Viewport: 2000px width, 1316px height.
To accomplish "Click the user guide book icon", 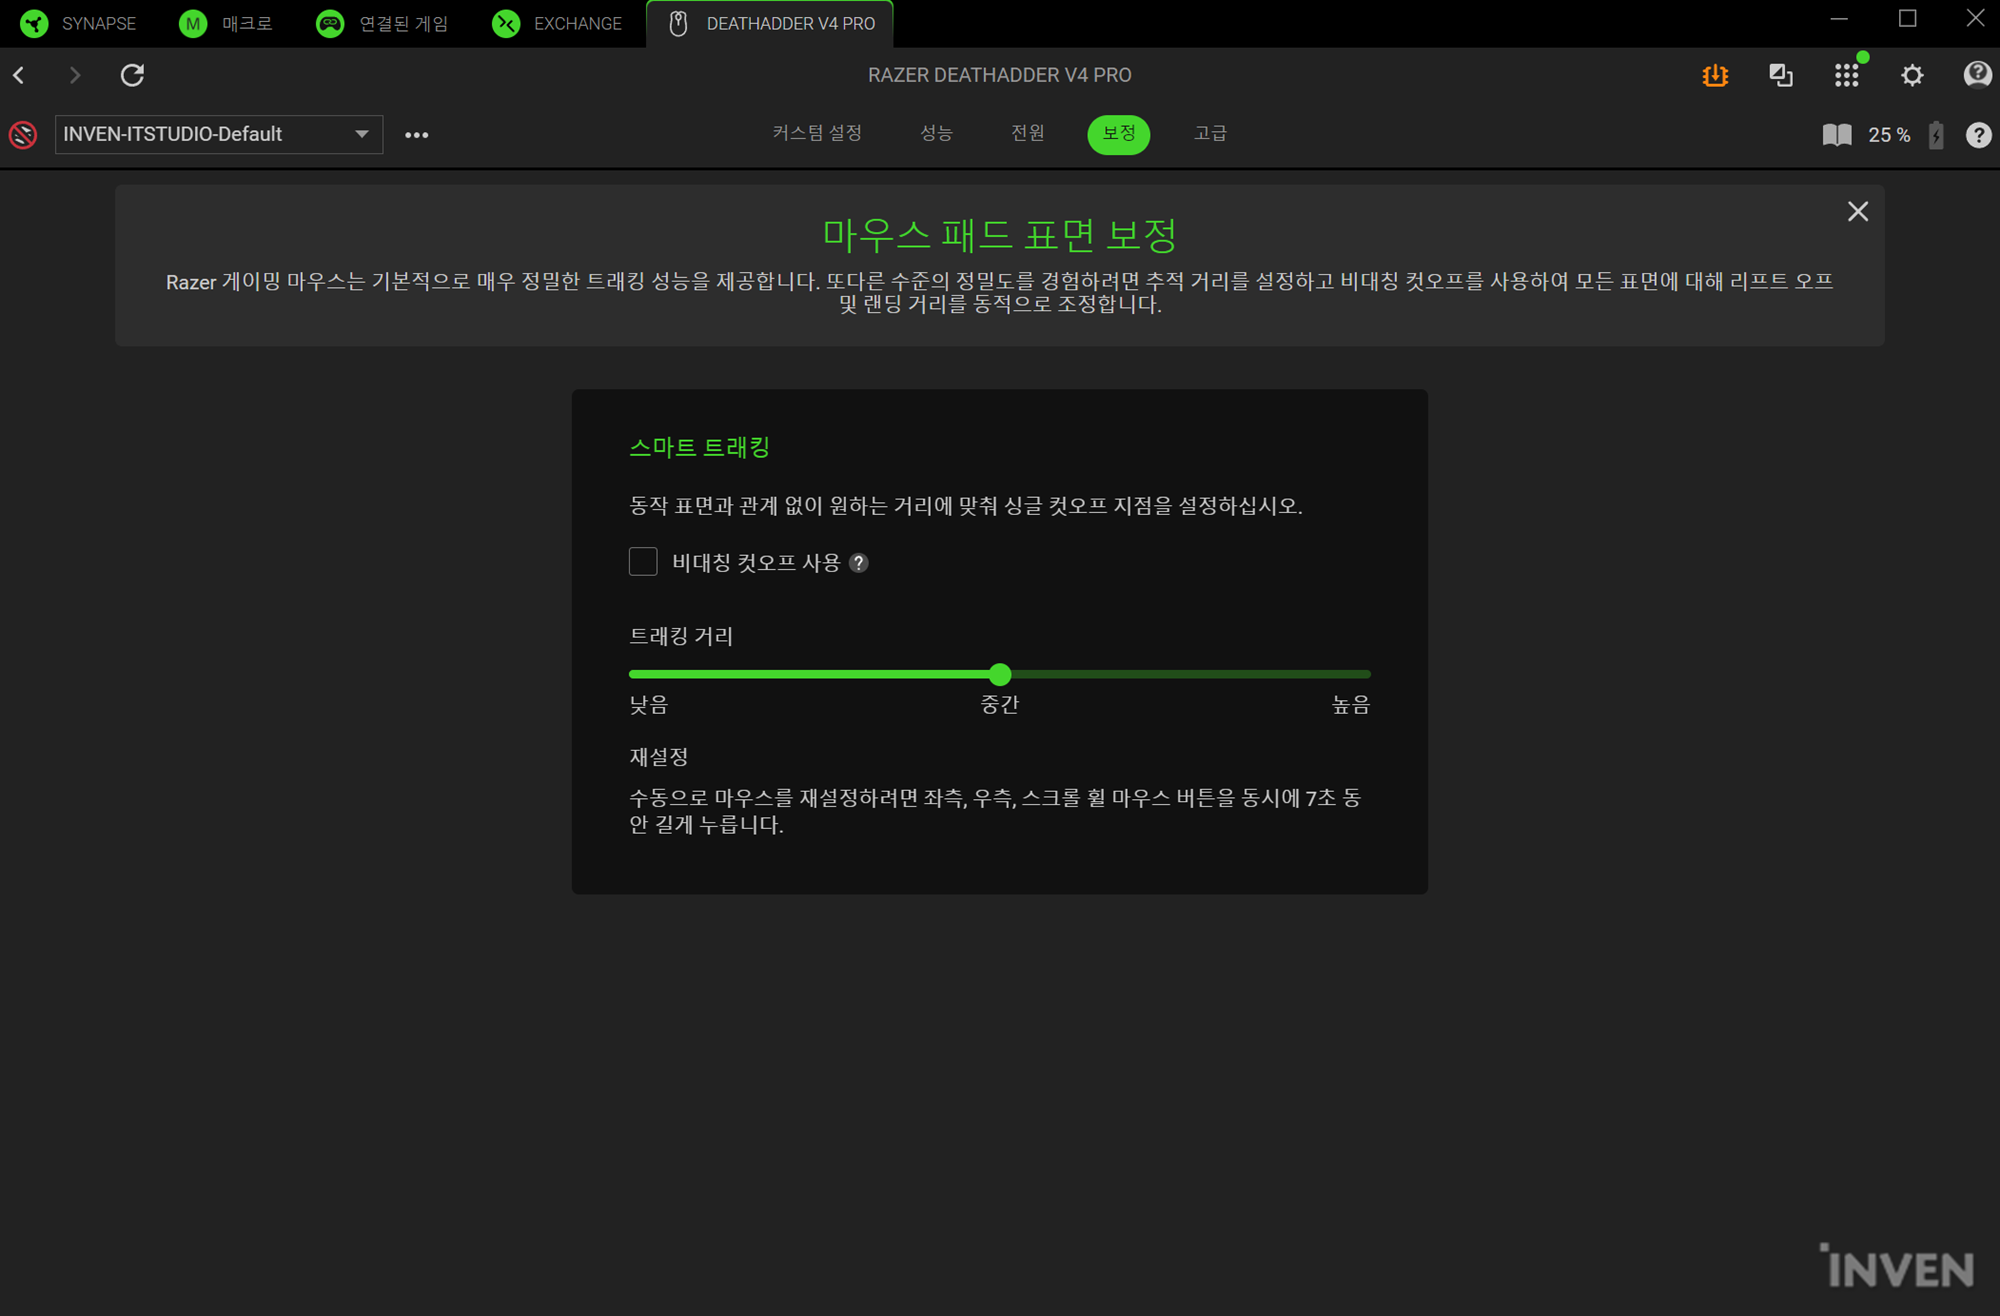I will click(1837, 135).
